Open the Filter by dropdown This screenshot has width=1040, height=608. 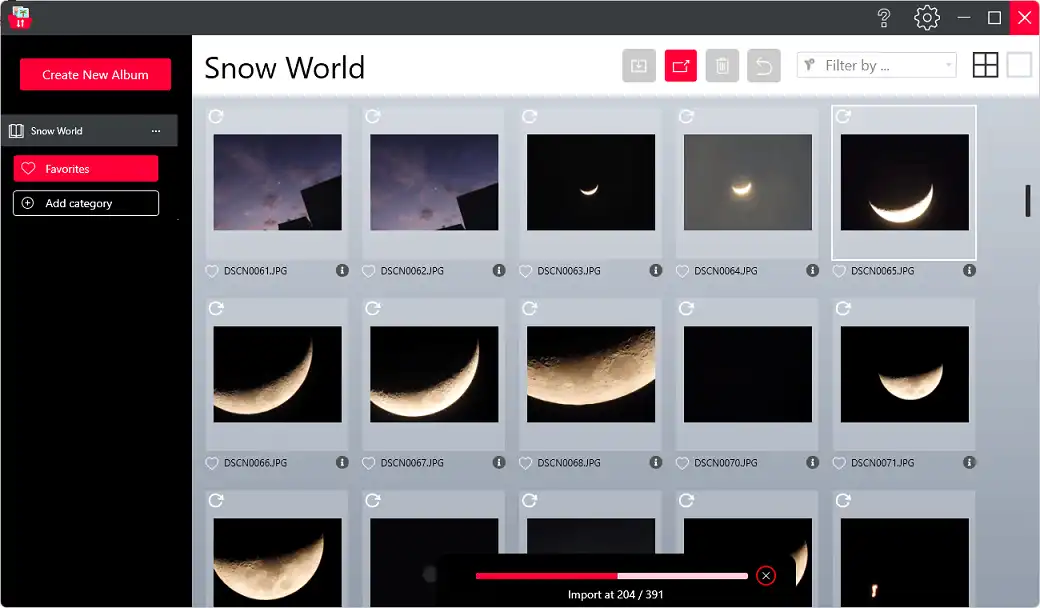point(876,66)
